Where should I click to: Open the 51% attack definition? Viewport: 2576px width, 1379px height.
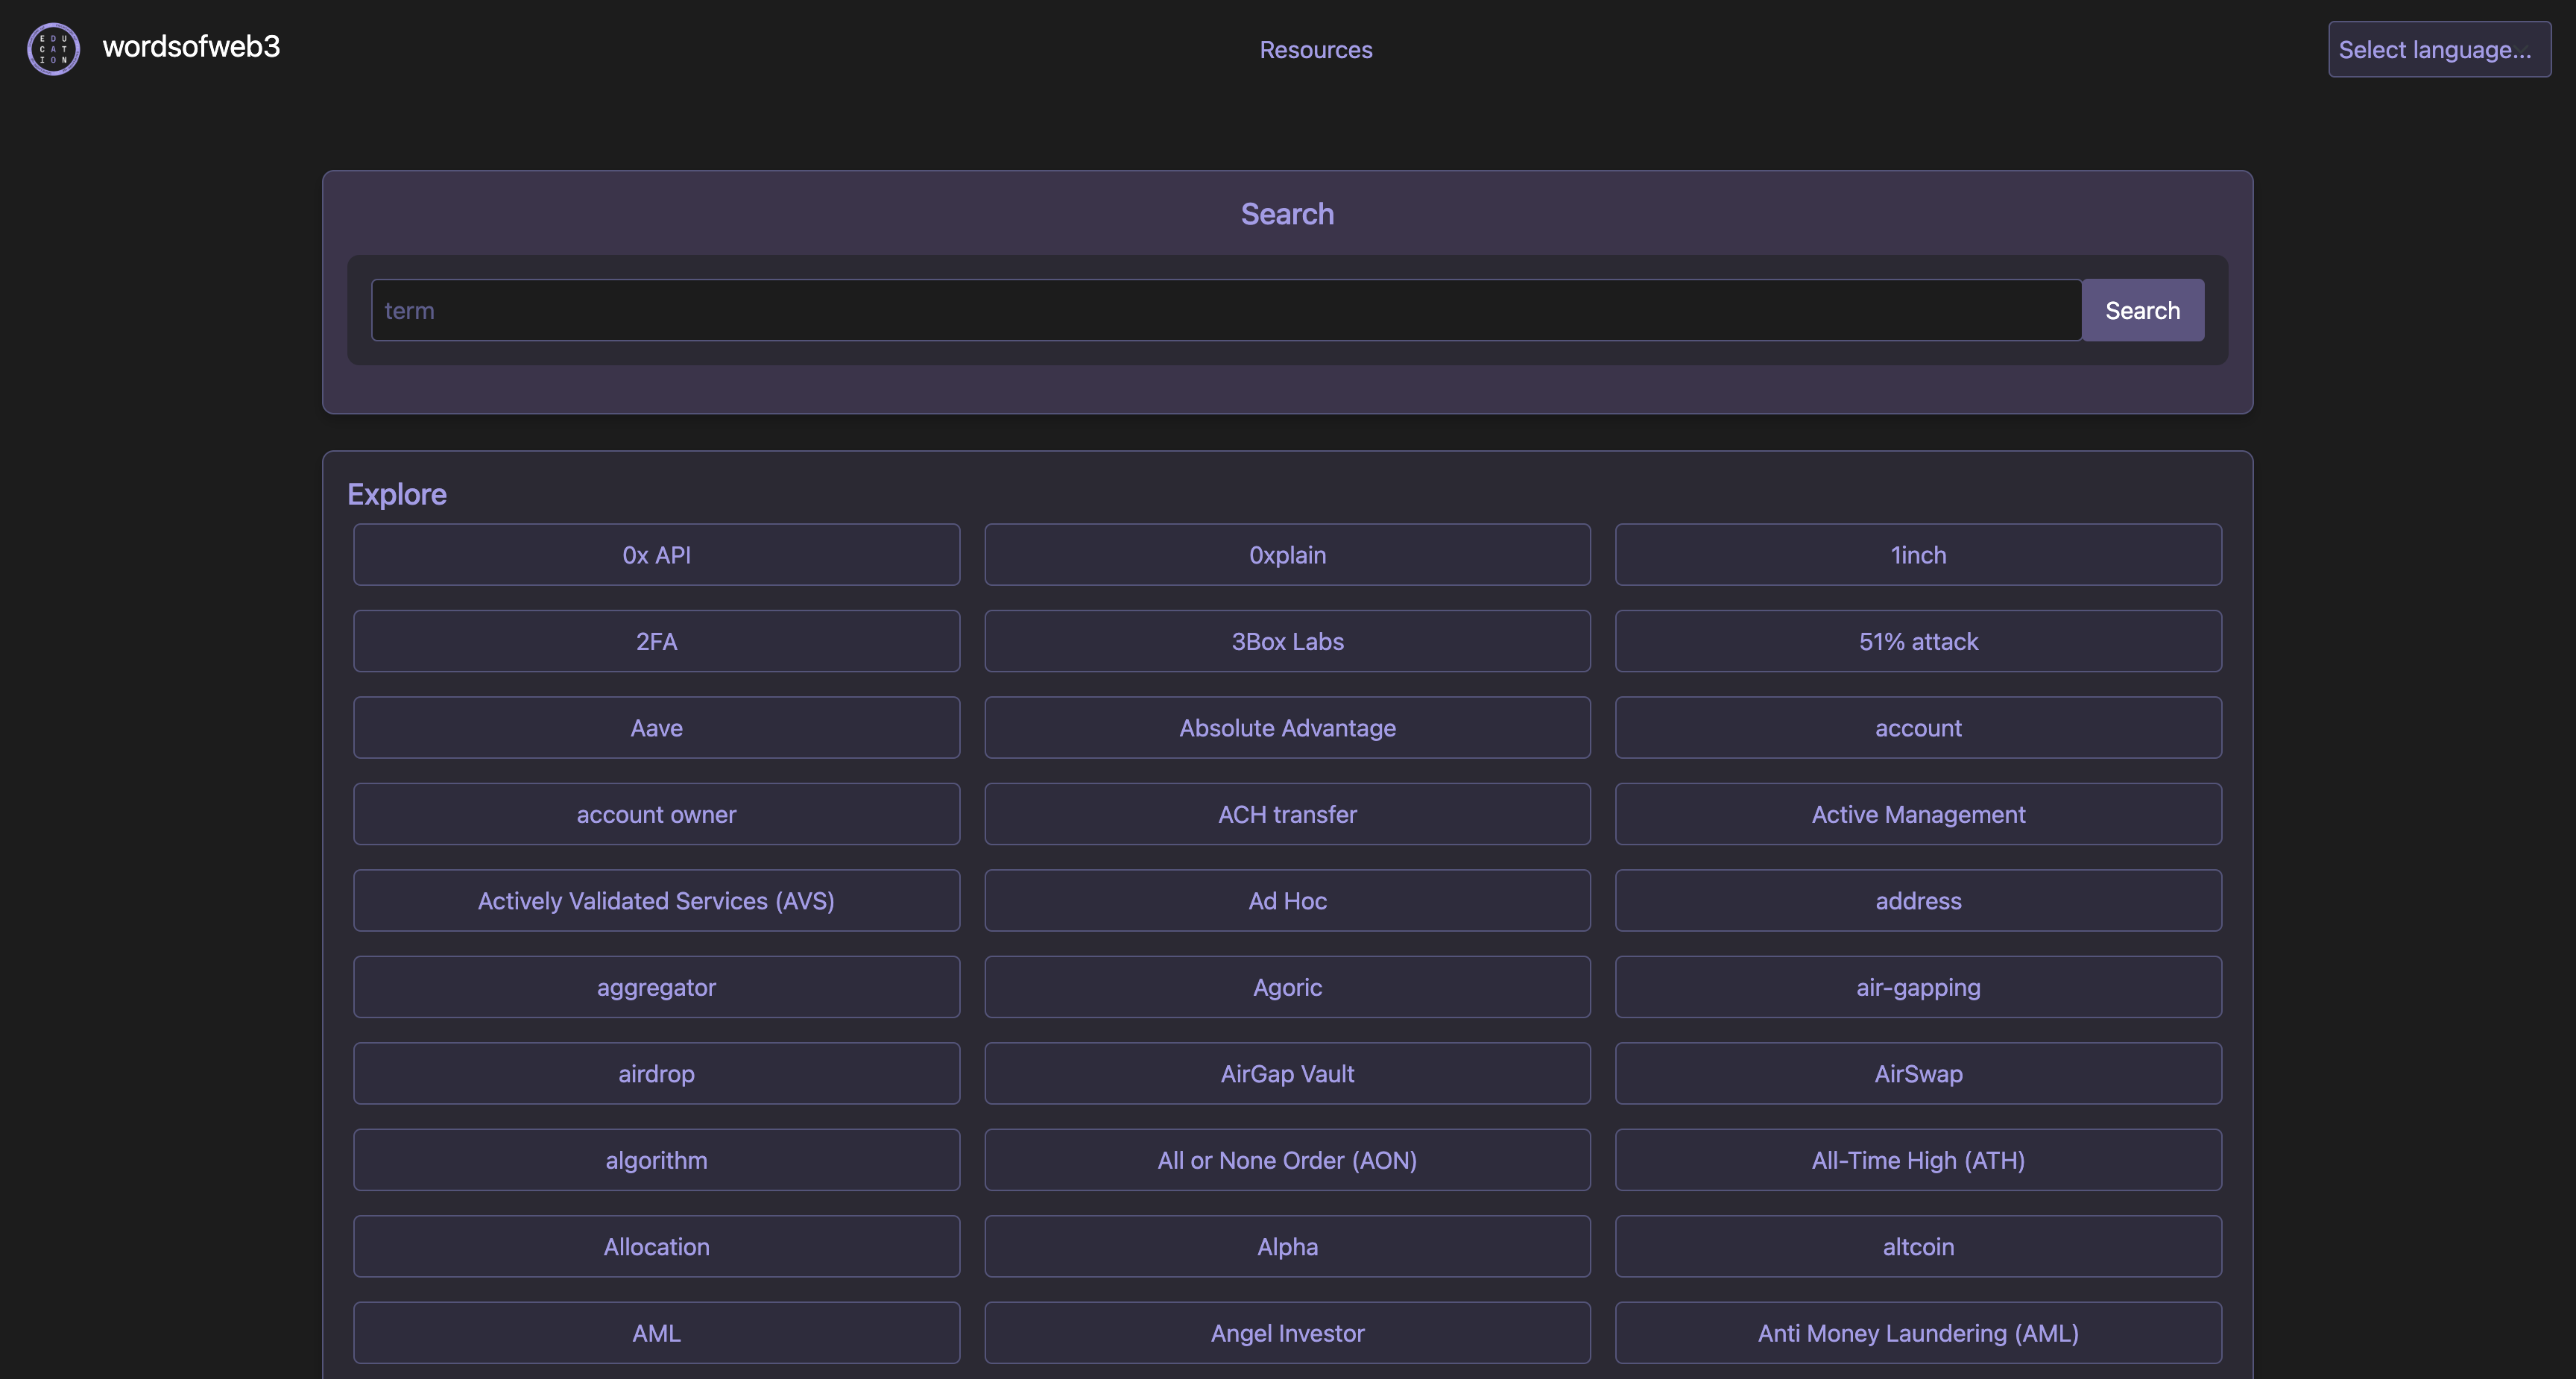pyautogui.click(x=1917, y=641)
